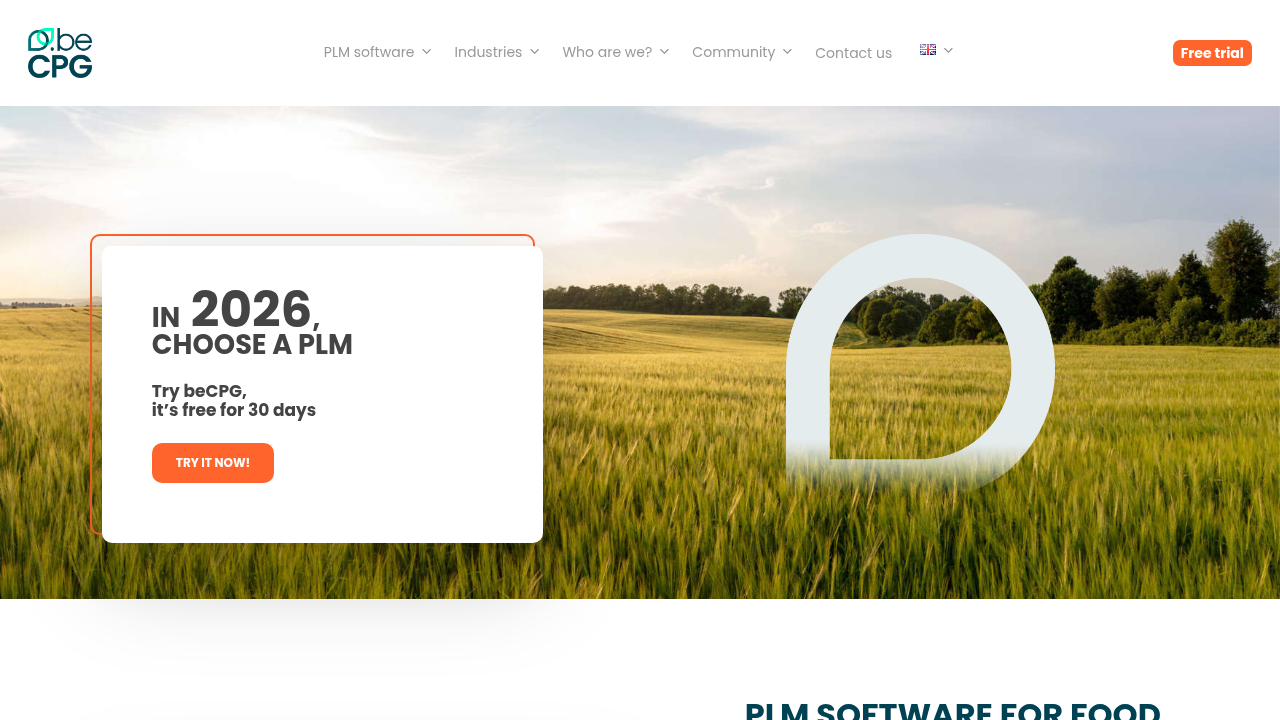This screenshot has width=1280, height=720.
Task: Expand the Community chevron arrow
Action: (787, 52)
